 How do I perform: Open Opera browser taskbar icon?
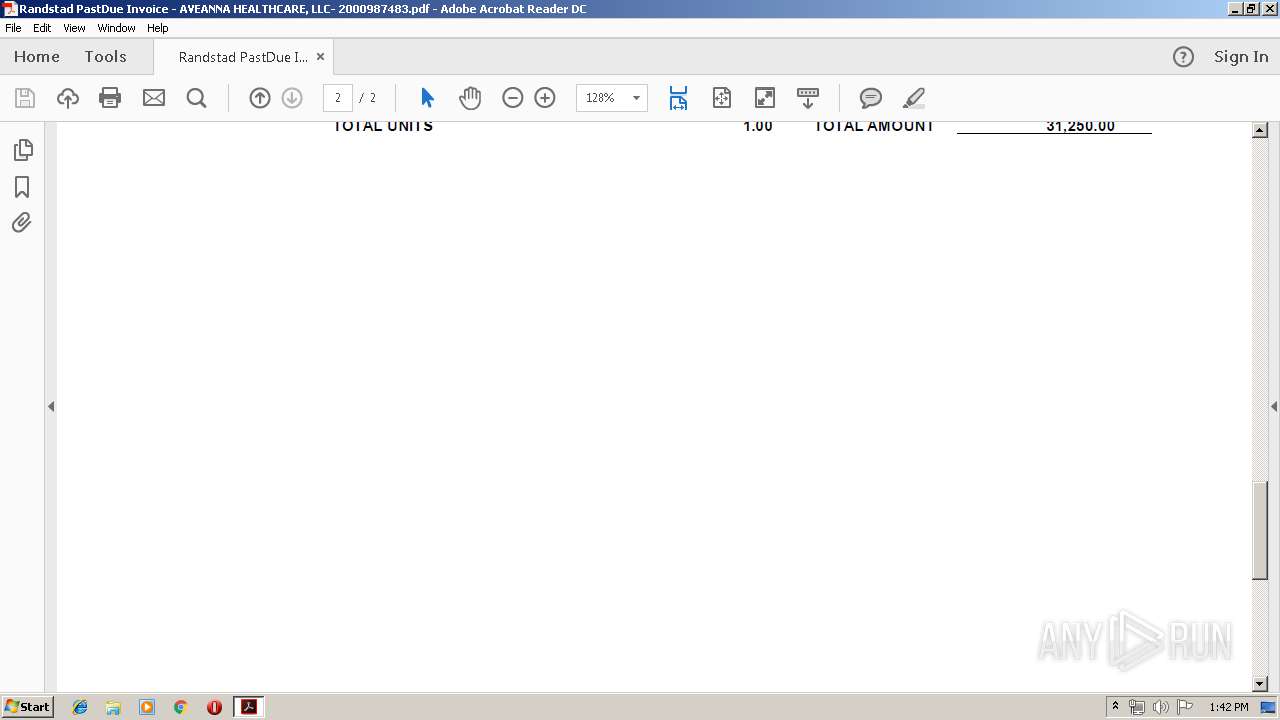coord(214,707)
